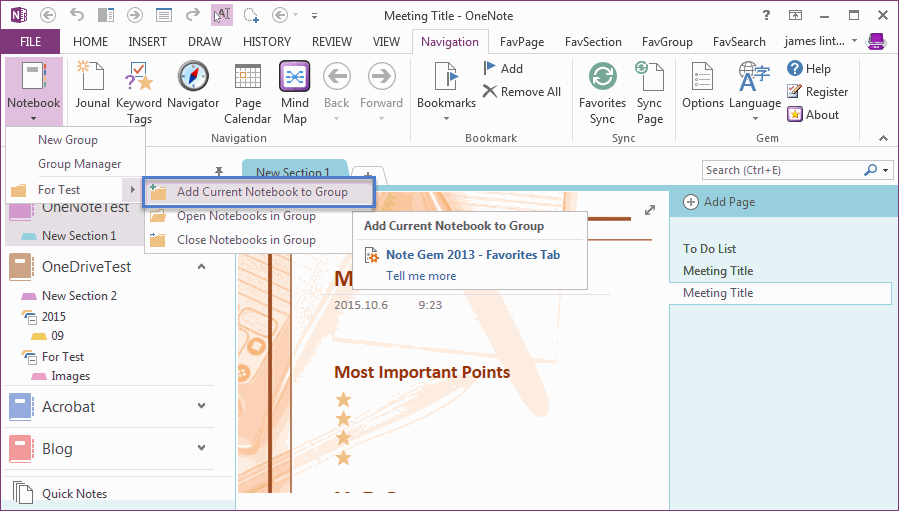Open the Bookmarks dropdown
The width and height of the screenshot is (899, 511).
coord(447,93)
